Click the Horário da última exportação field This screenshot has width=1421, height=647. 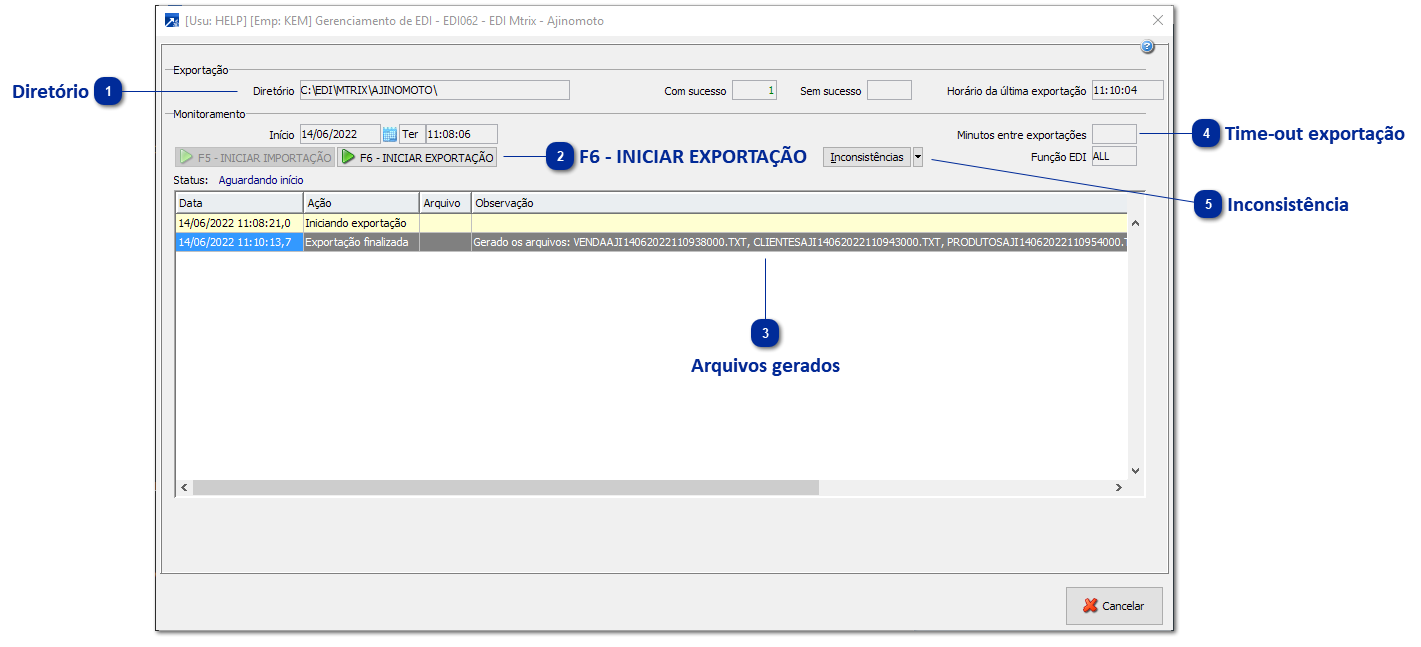click(1128, 89)
